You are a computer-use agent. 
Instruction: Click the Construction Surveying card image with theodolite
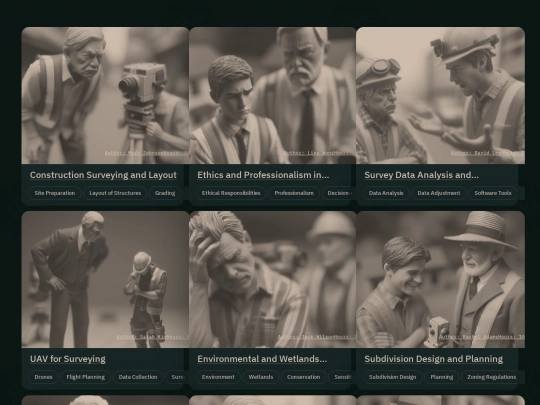pos(105,95)
